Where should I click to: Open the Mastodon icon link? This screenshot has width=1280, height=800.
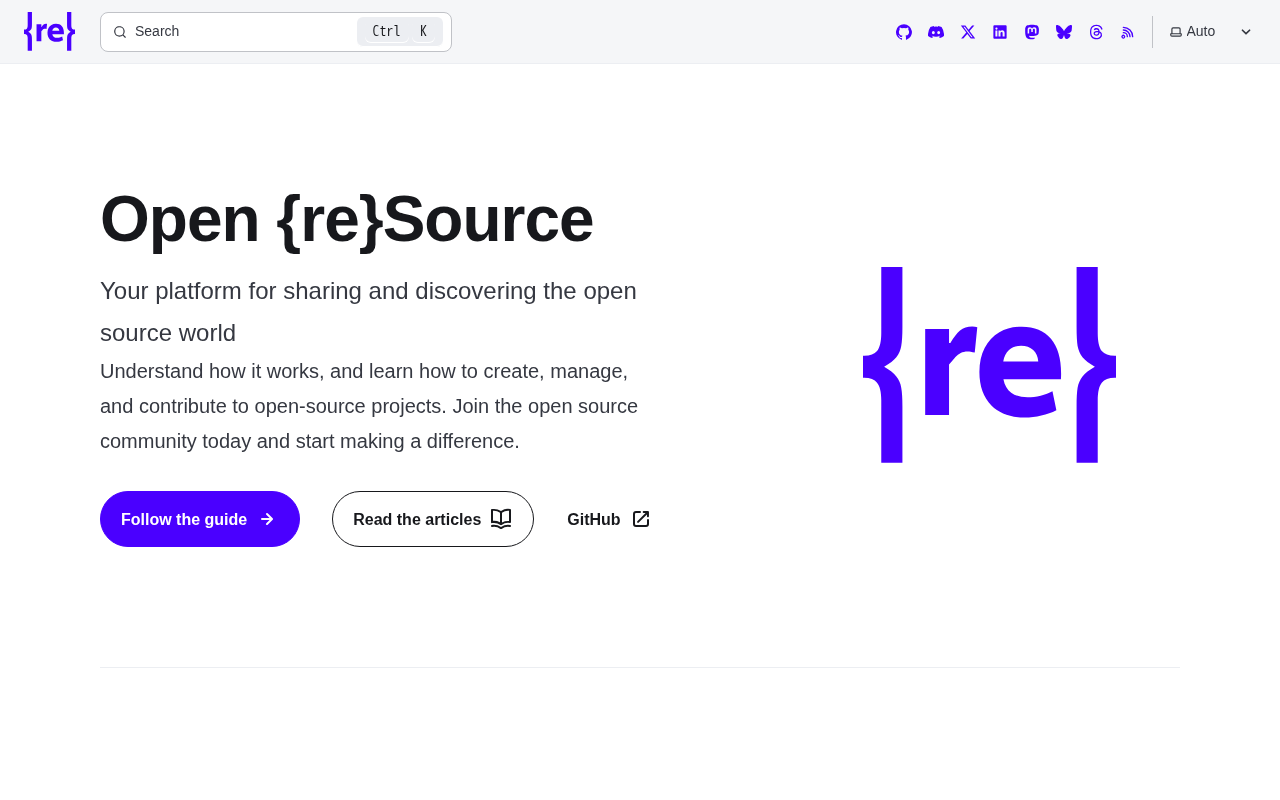tap(1032, 32)
